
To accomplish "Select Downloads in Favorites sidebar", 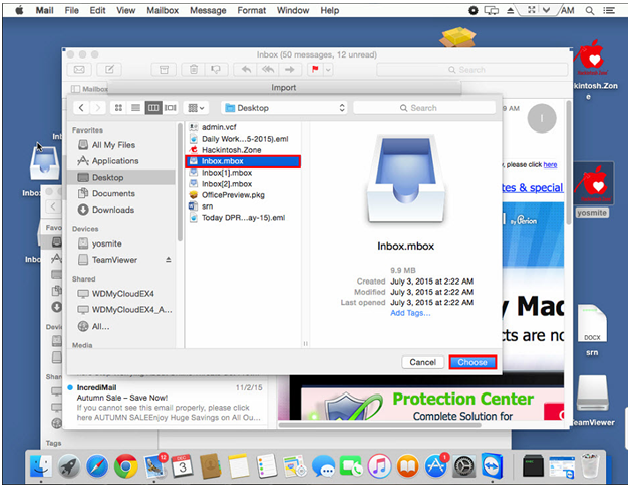I will click(x=112, y=210).
